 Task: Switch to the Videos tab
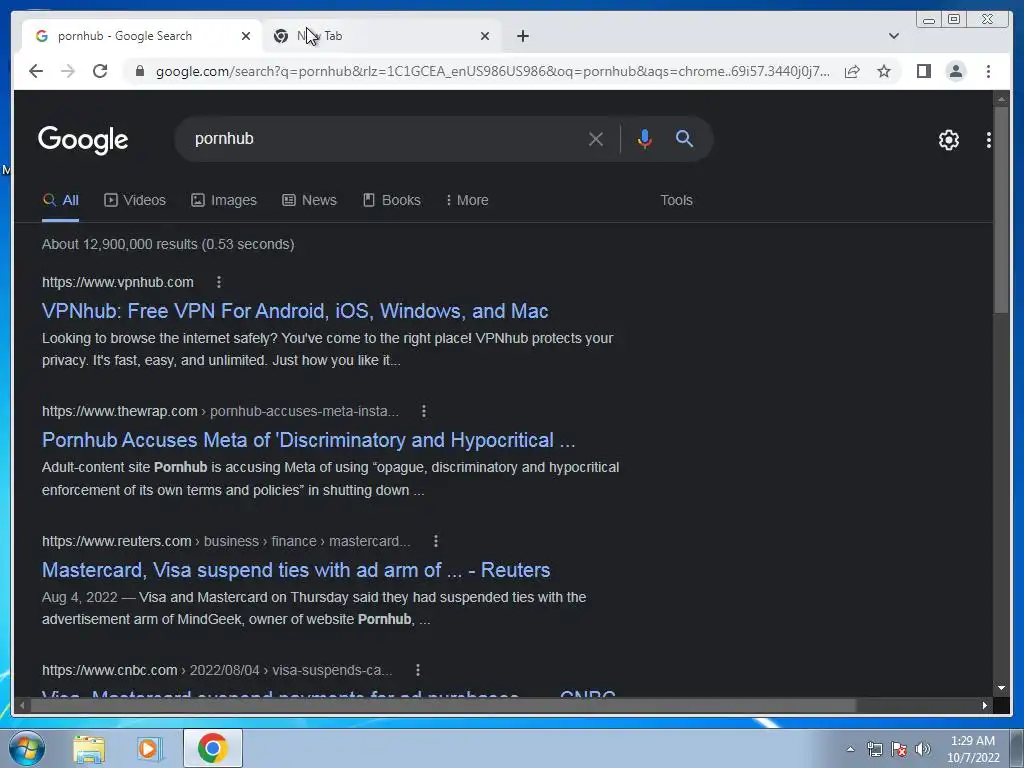[135, 200]
